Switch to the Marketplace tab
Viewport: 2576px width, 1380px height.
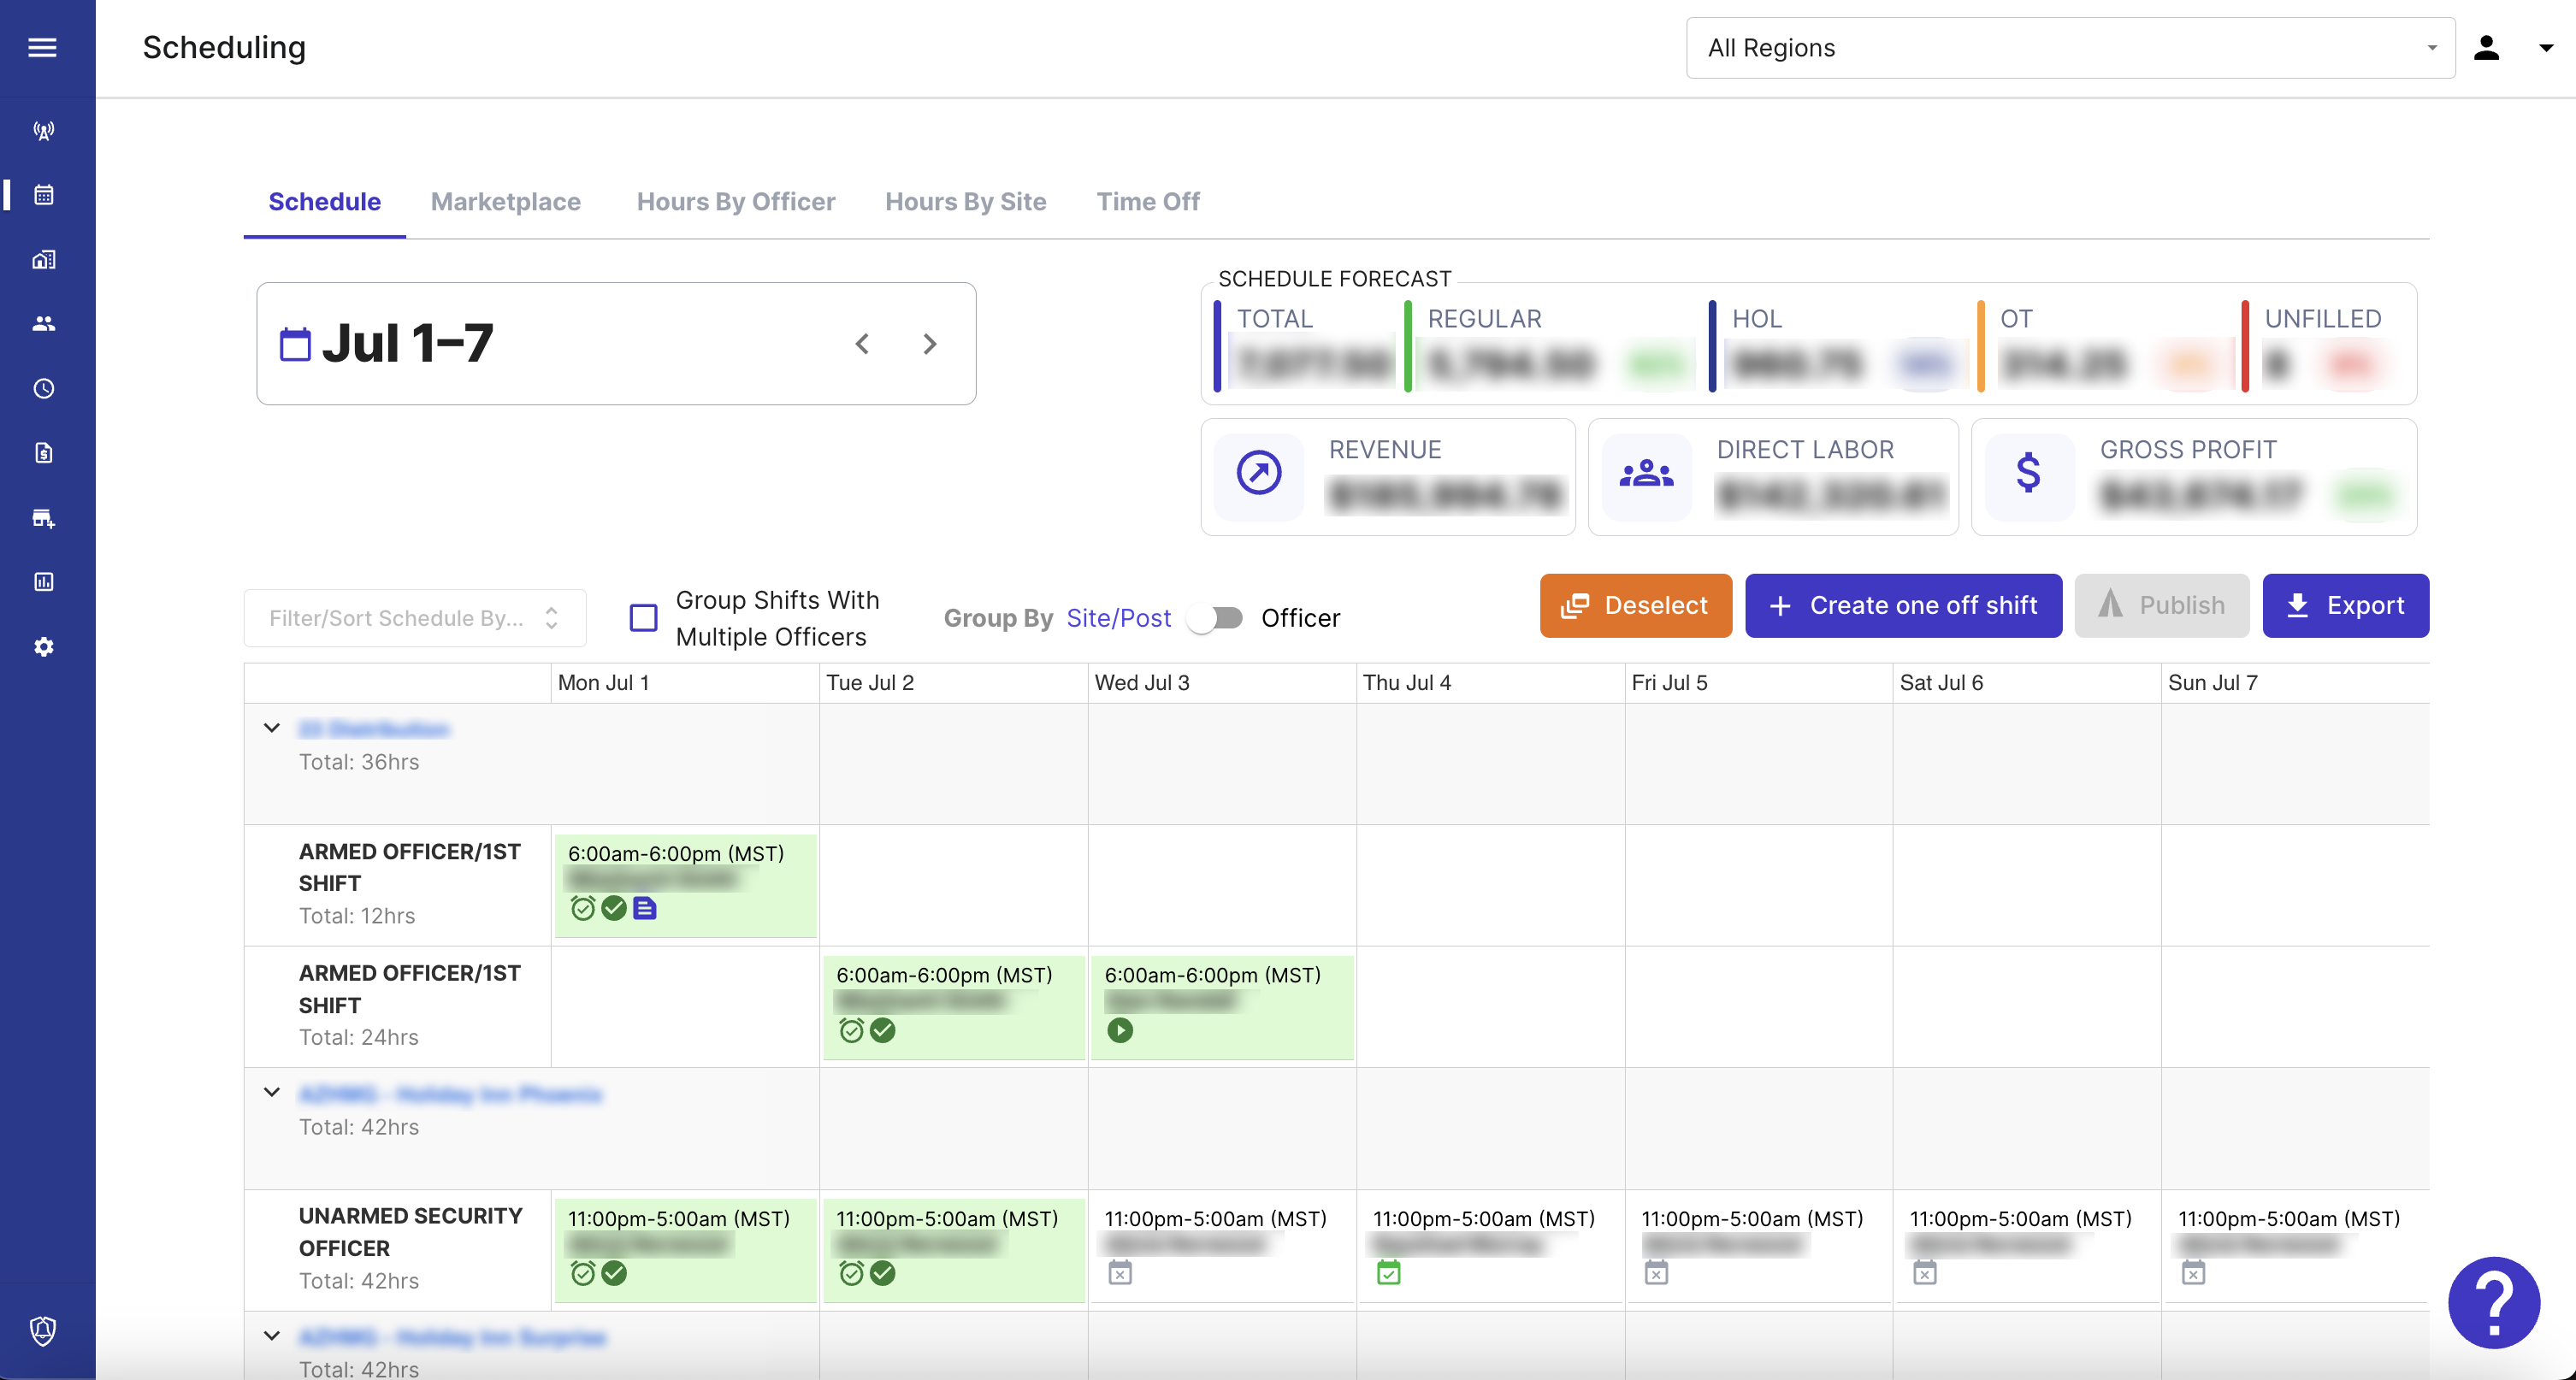coord(506,202)
